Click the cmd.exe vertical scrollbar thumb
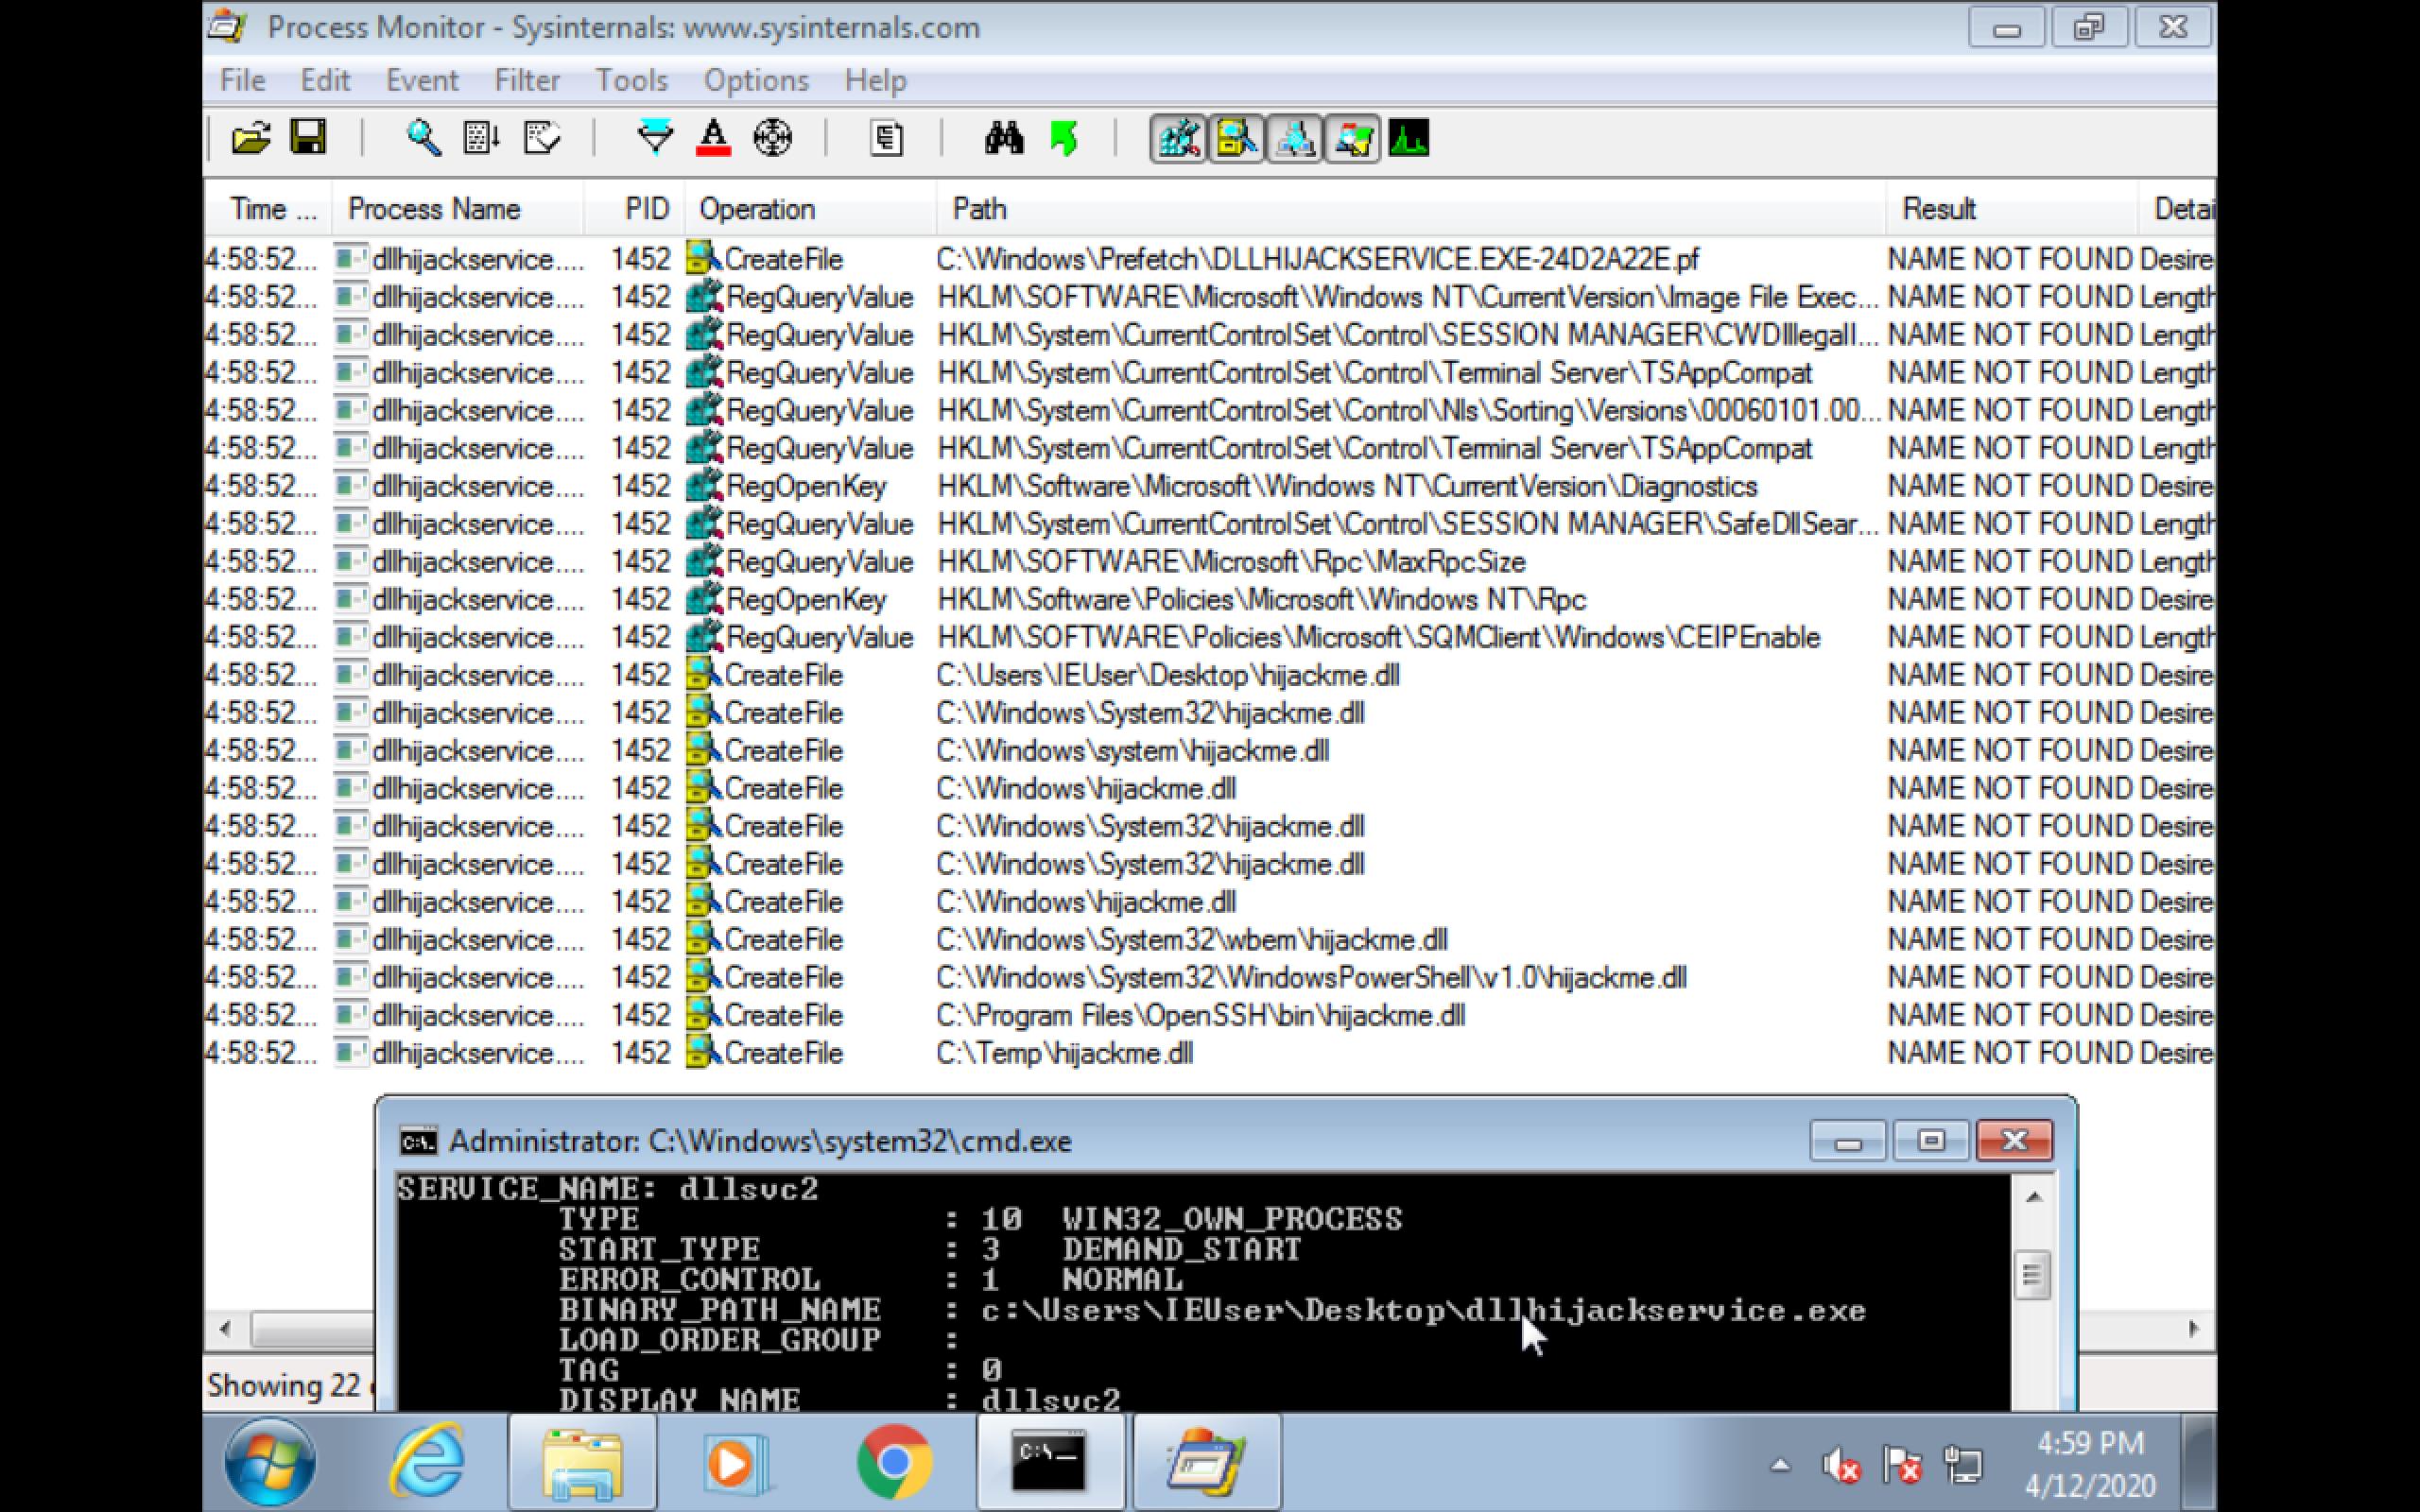This screenshot has height=1512, width=2420. click(x=2033, y=1275)
